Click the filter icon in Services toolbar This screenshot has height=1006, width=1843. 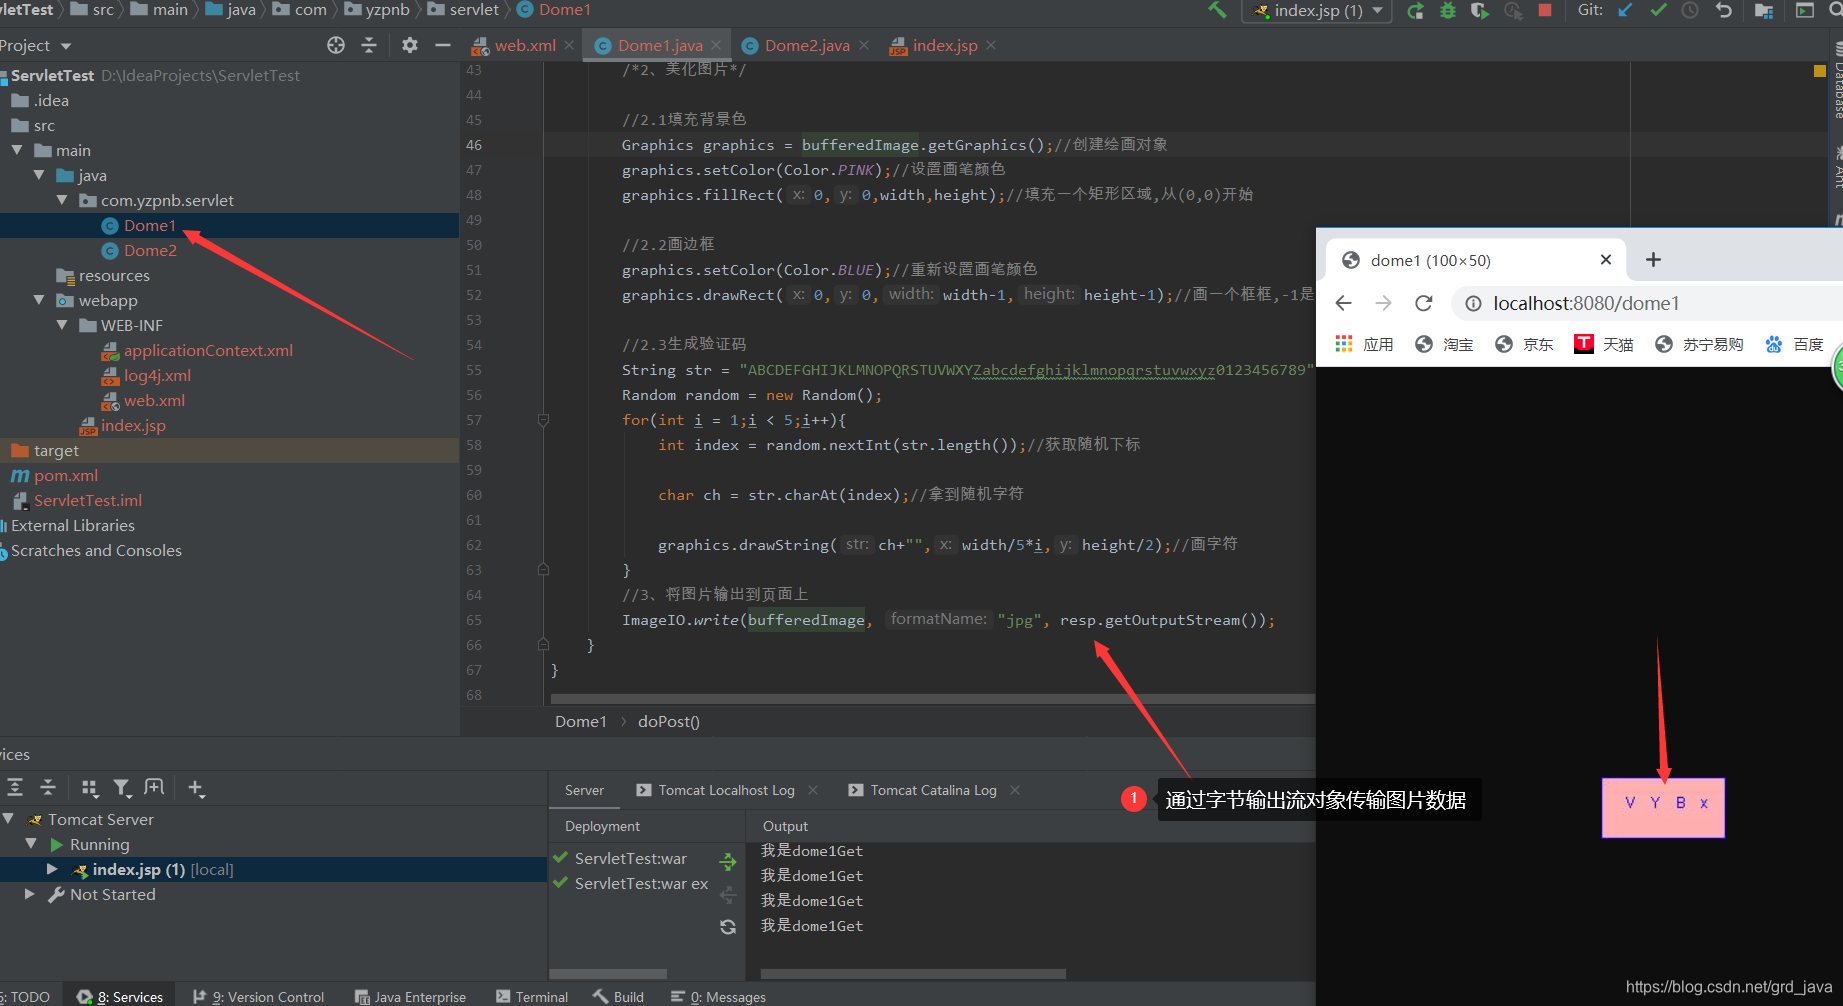122,788
